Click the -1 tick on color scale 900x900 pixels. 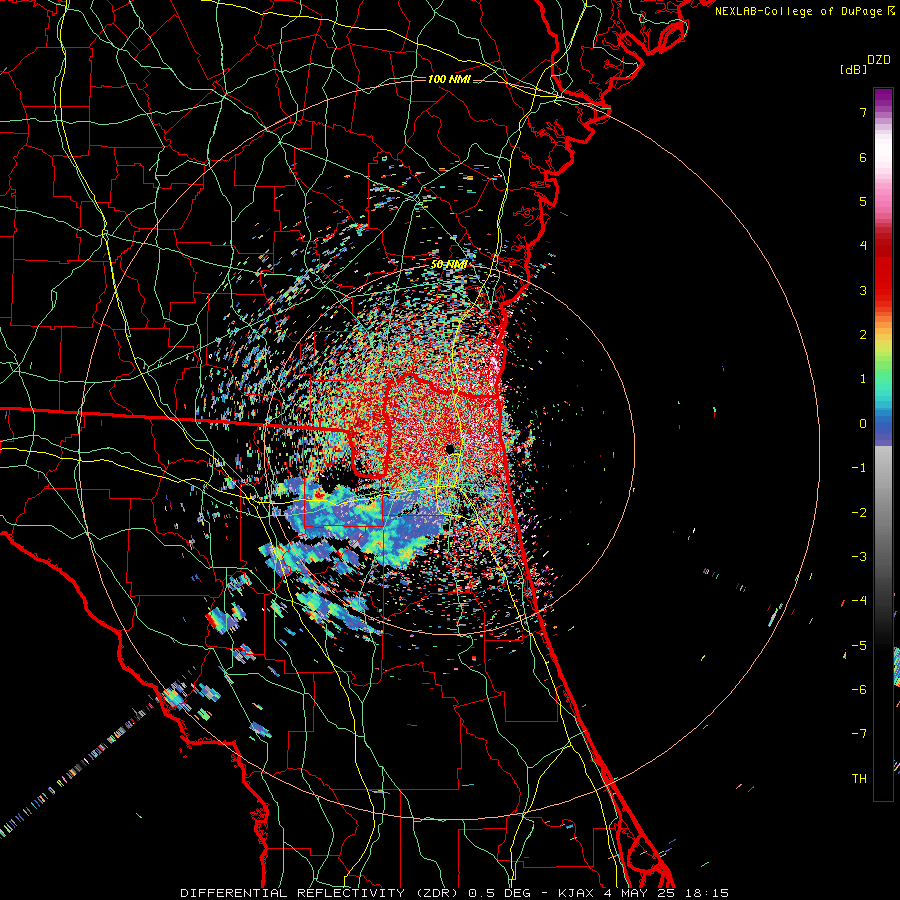pos(859,468)
